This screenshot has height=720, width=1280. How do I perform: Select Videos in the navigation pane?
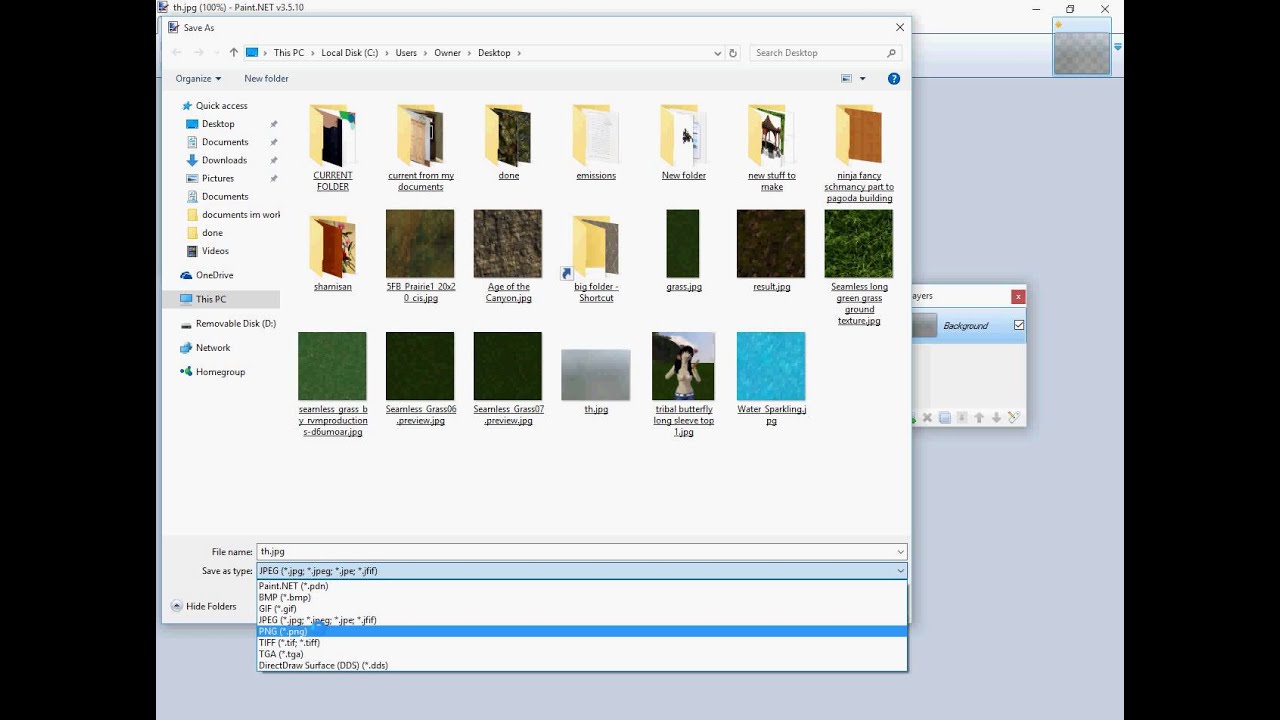215,251
